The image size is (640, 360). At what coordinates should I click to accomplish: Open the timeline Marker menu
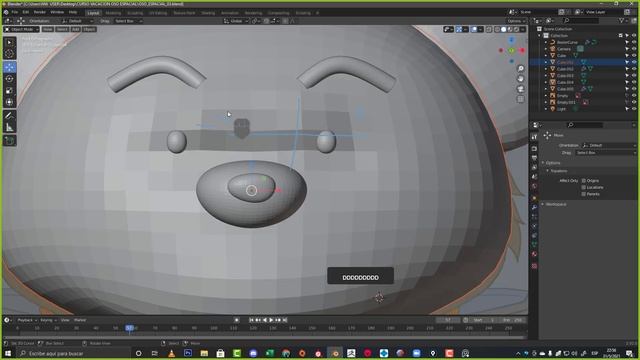(80, 320)
